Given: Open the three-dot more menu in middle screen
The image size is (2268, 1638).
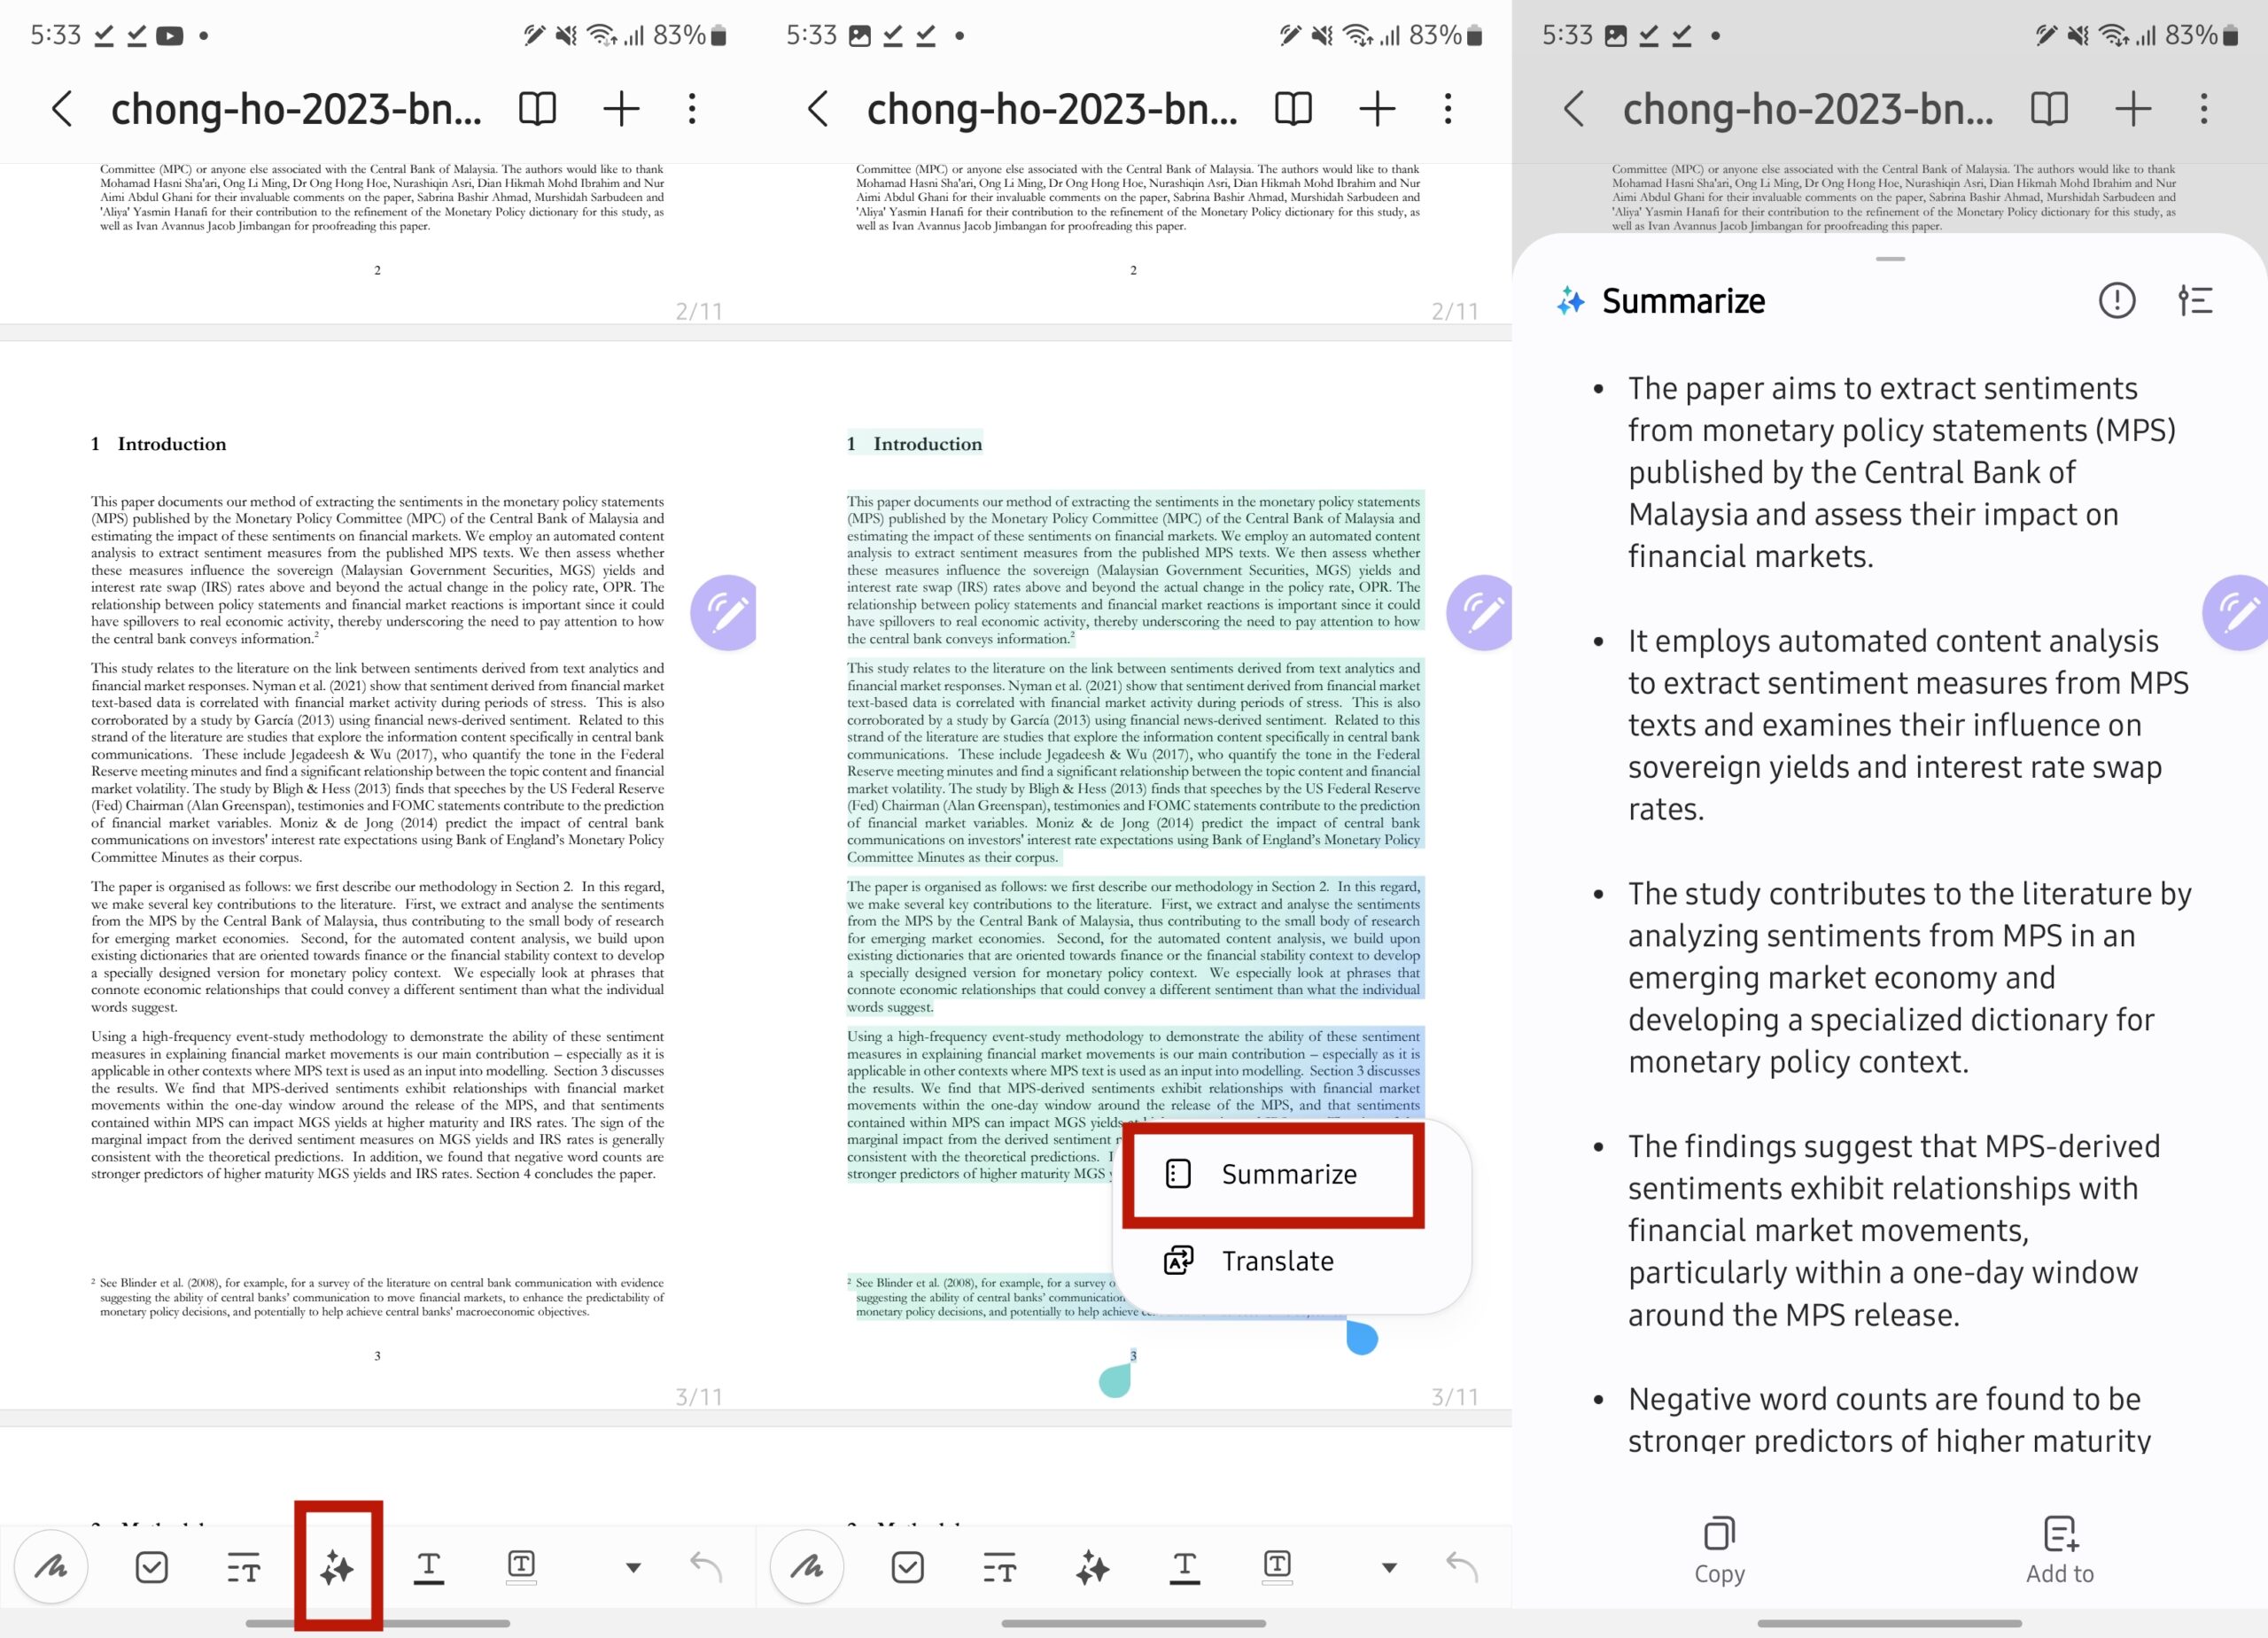Looking at the screenshot, I should (x=1448, y=108).
